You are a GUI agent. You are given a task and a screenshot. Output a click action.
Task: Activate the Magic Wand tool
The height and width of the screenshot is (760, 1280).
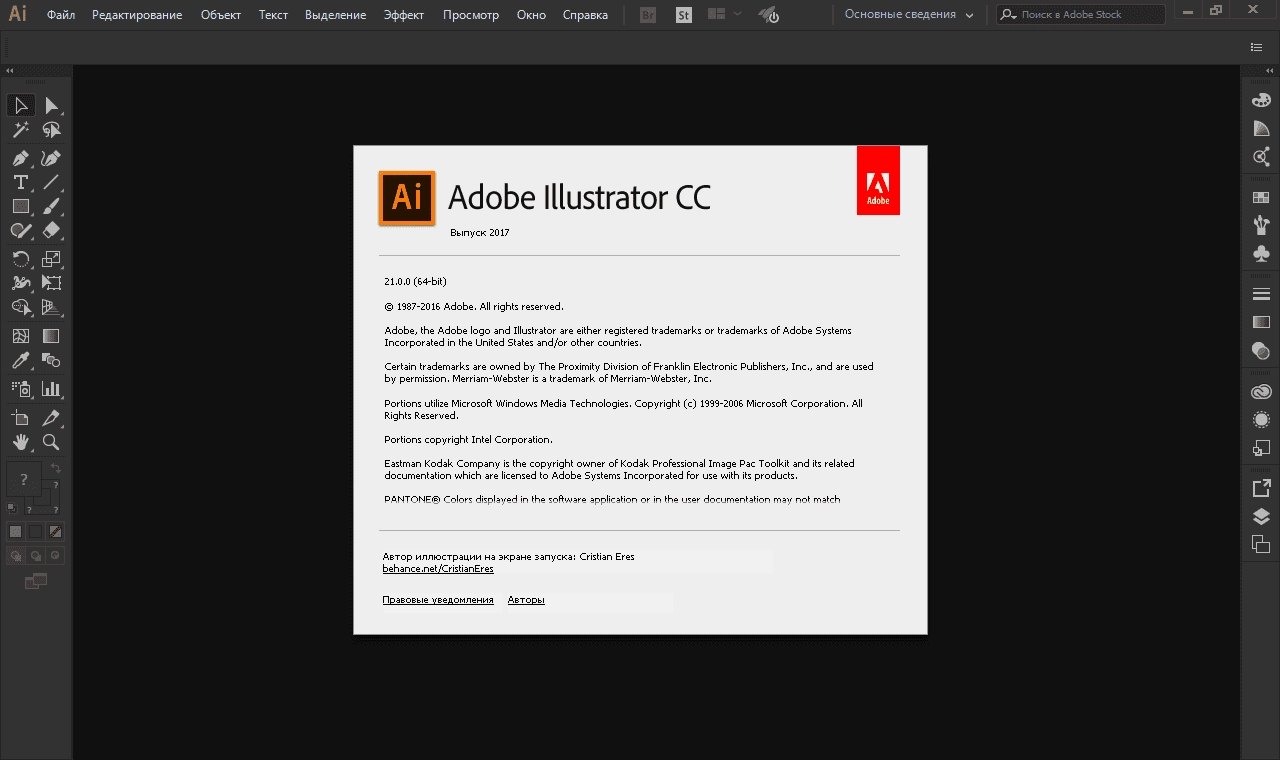(20, 130)
